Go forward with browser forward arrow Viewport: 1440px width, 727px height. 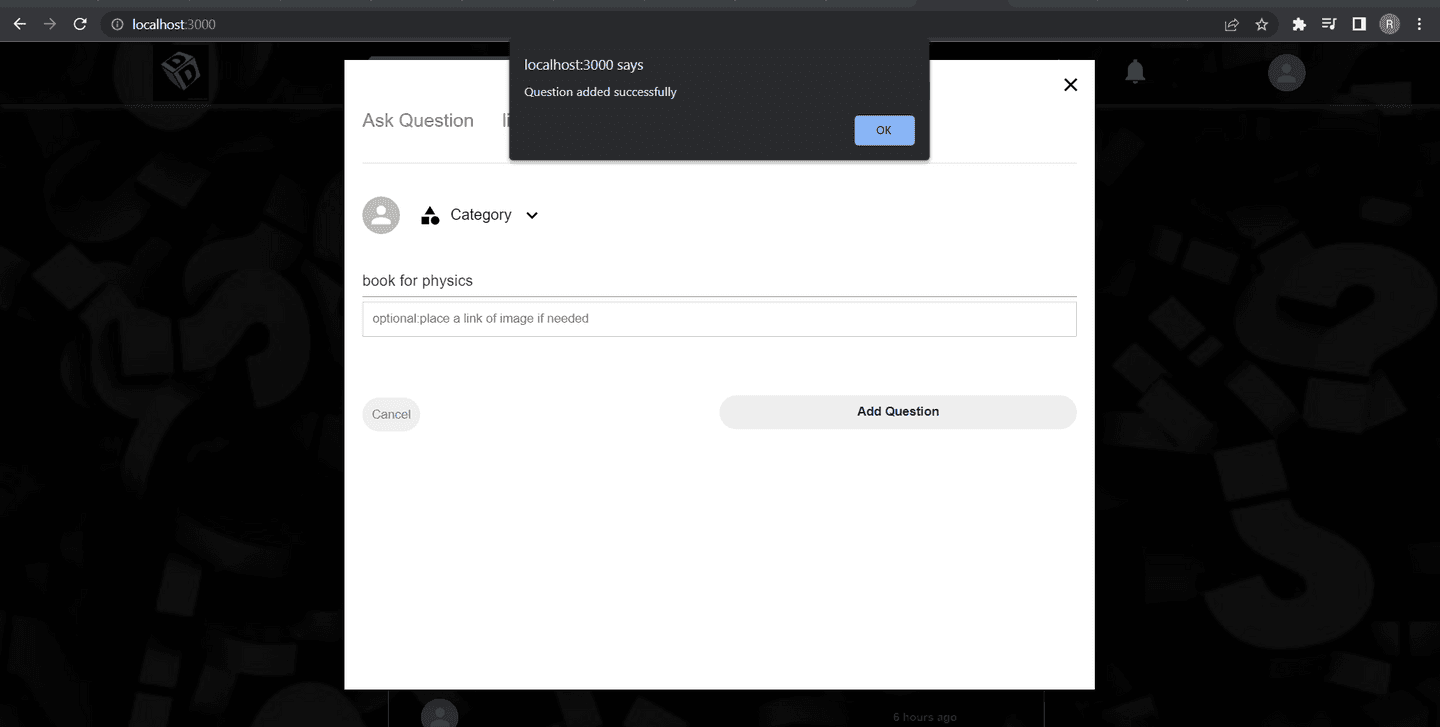[x=50, y=24]
